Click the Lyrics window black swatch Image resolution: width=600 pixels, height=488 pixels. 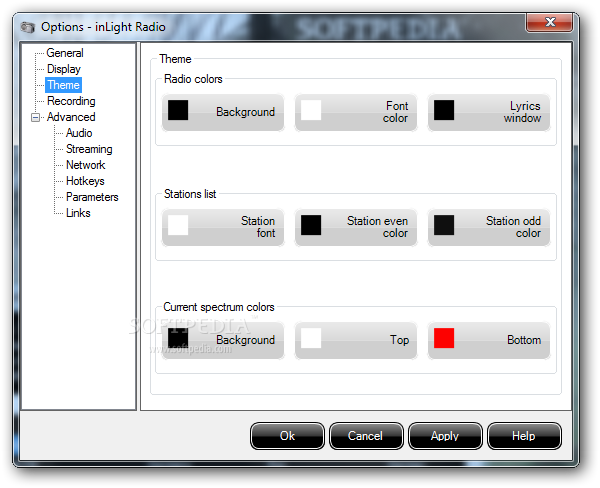tap(444, 110)
